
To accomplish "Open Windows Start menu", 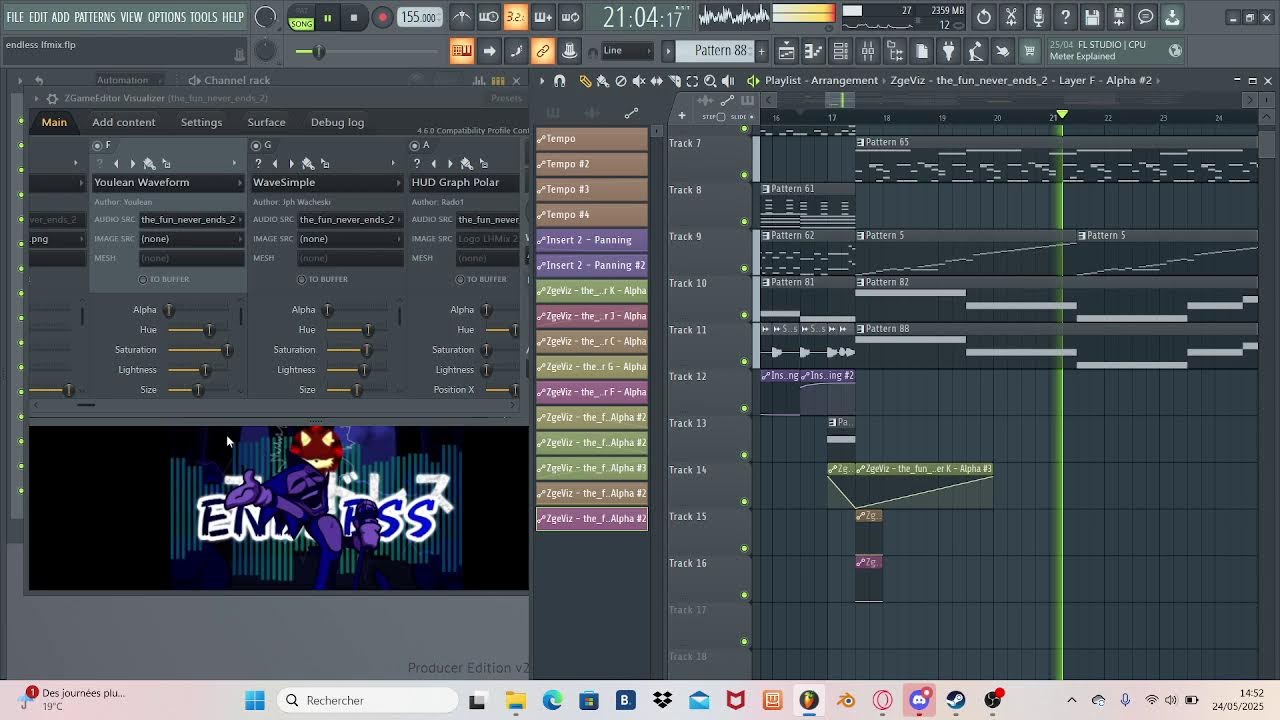I will point(255,700).
